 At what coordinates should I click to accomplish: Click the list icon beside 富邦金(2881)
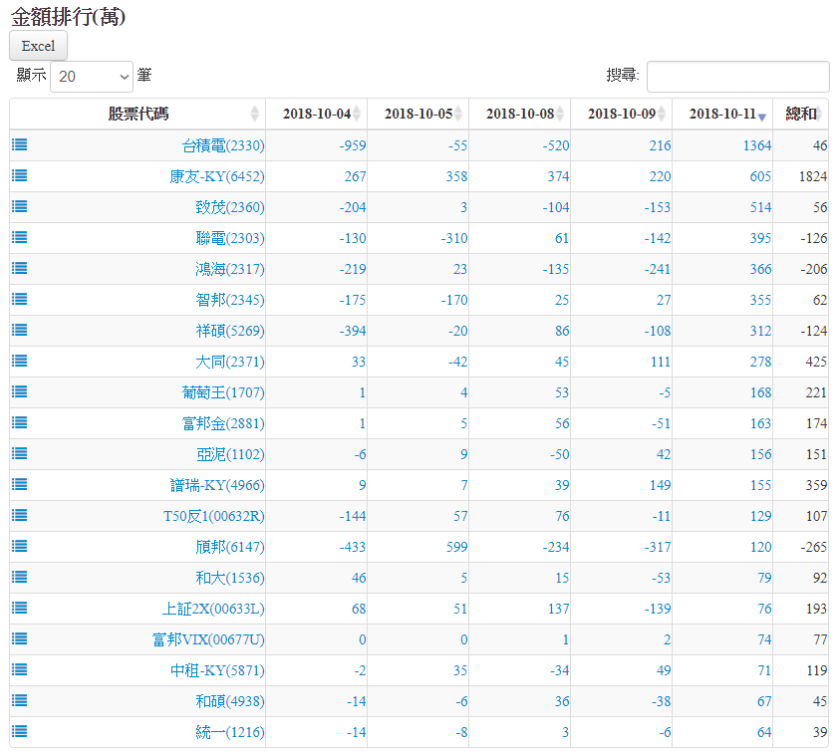[20, 423]
